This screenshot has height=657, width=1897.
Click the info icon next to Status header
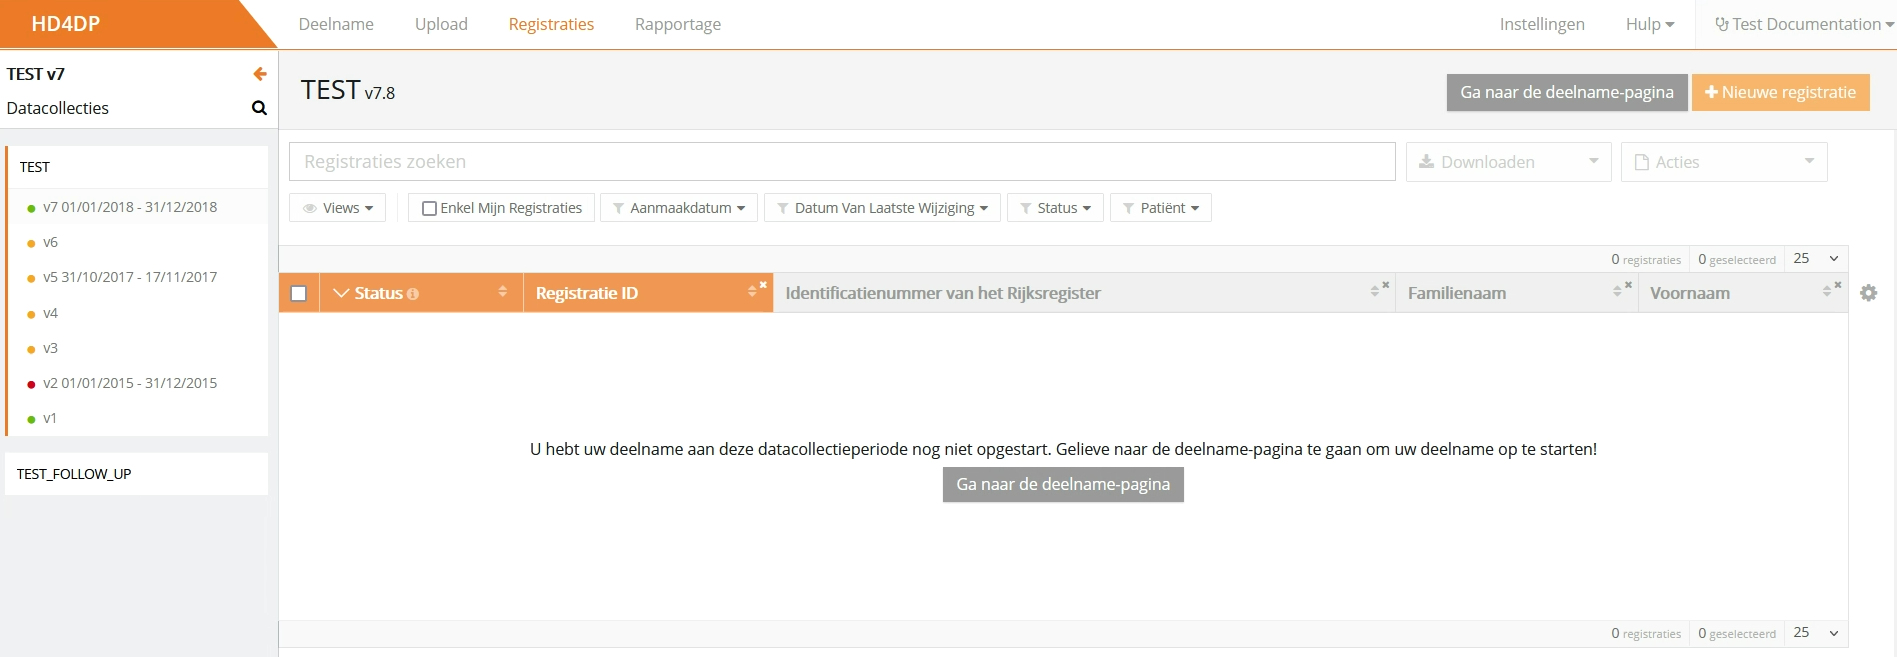tap(413, 294)
